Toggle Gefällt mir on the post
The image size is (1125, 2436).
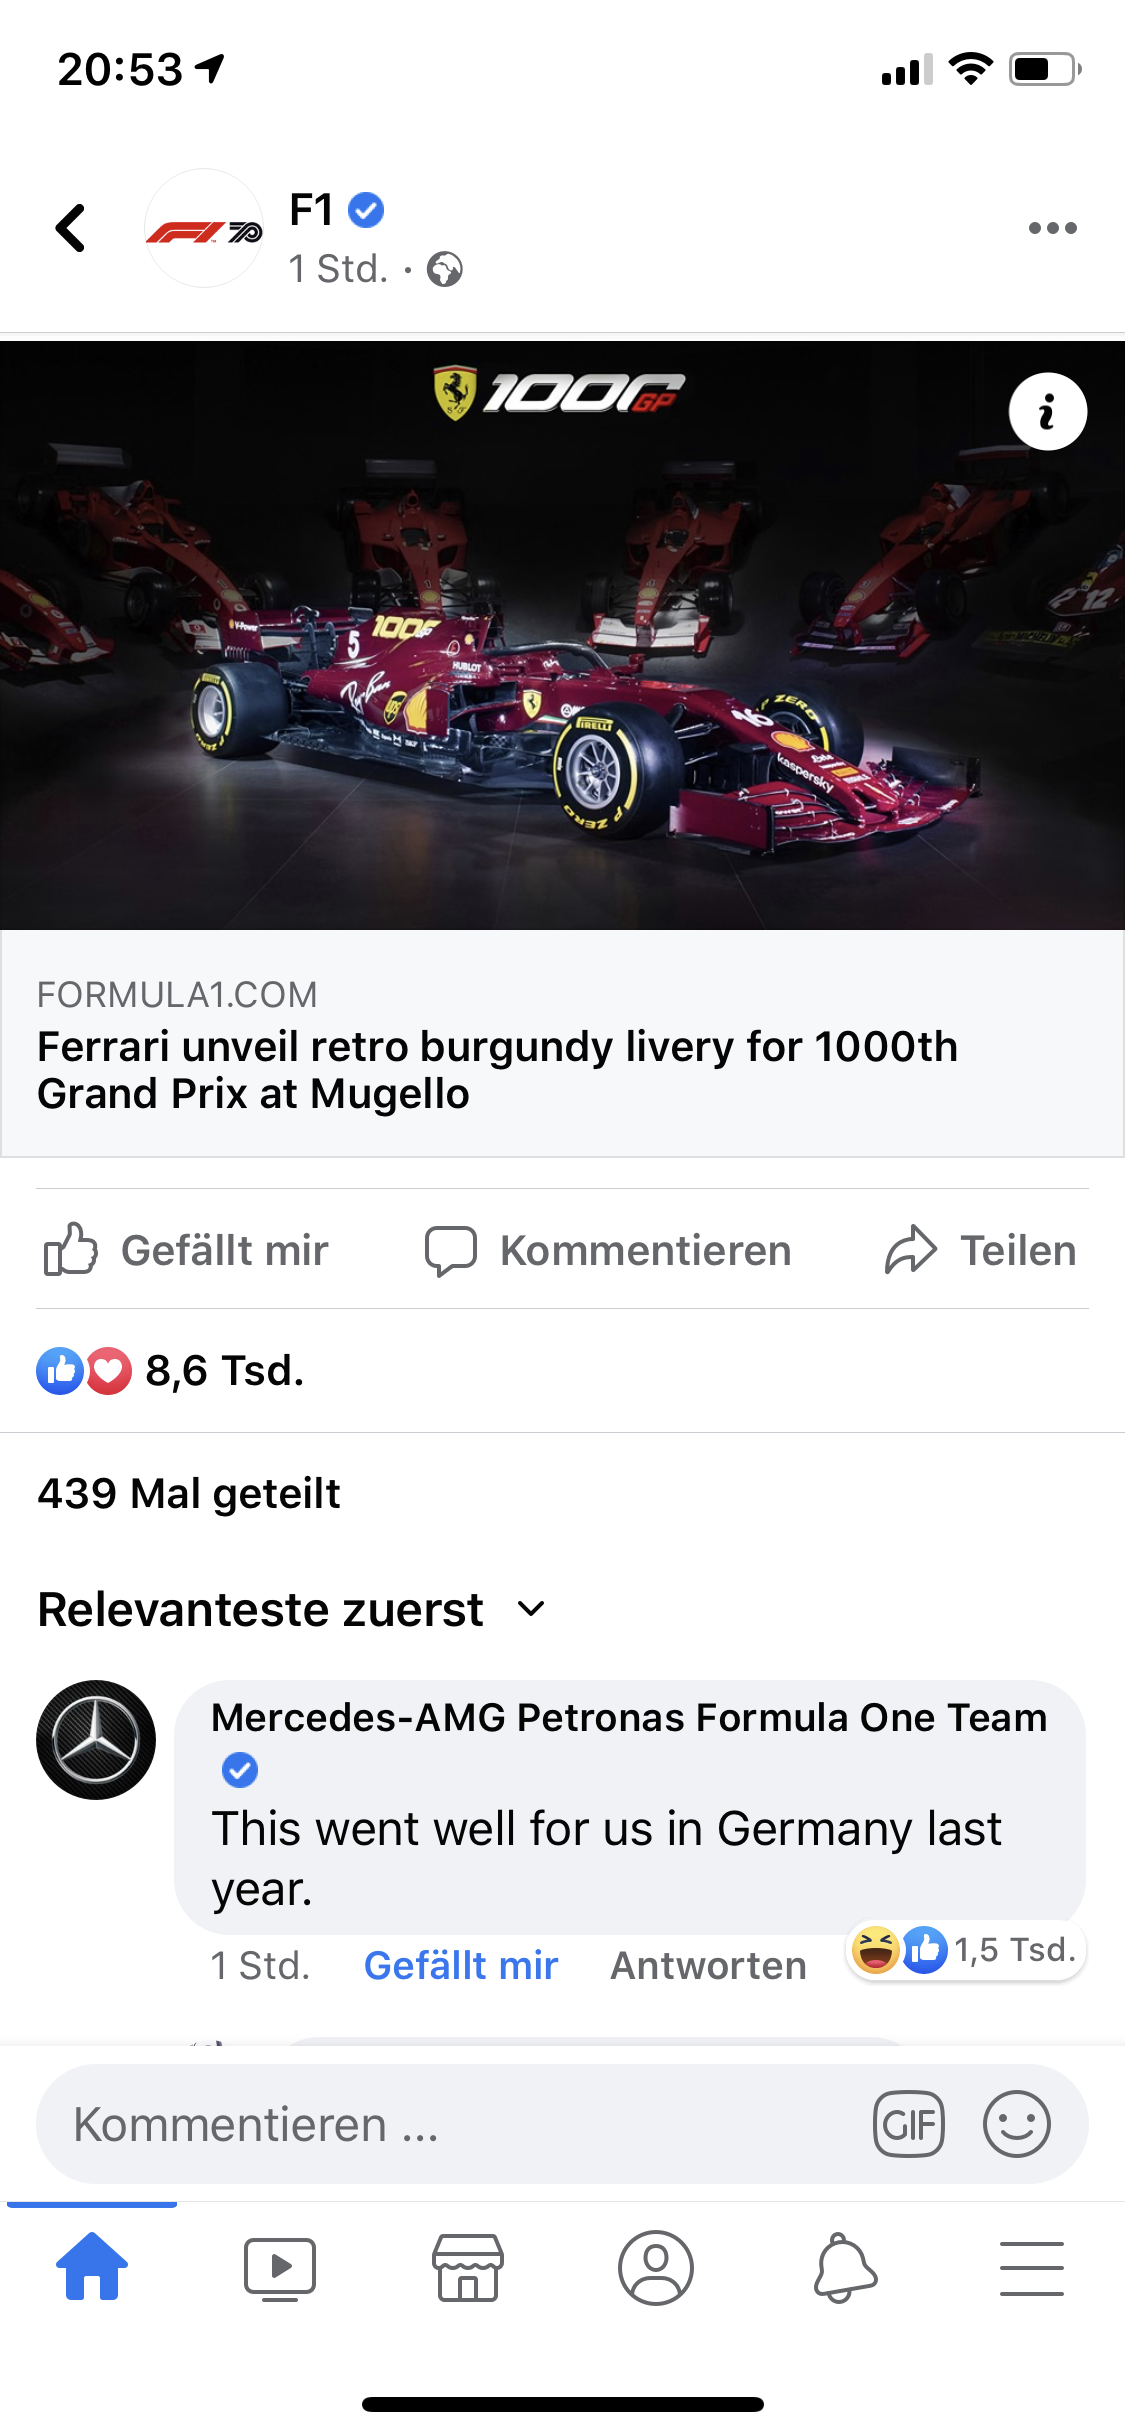[186, 1250]
